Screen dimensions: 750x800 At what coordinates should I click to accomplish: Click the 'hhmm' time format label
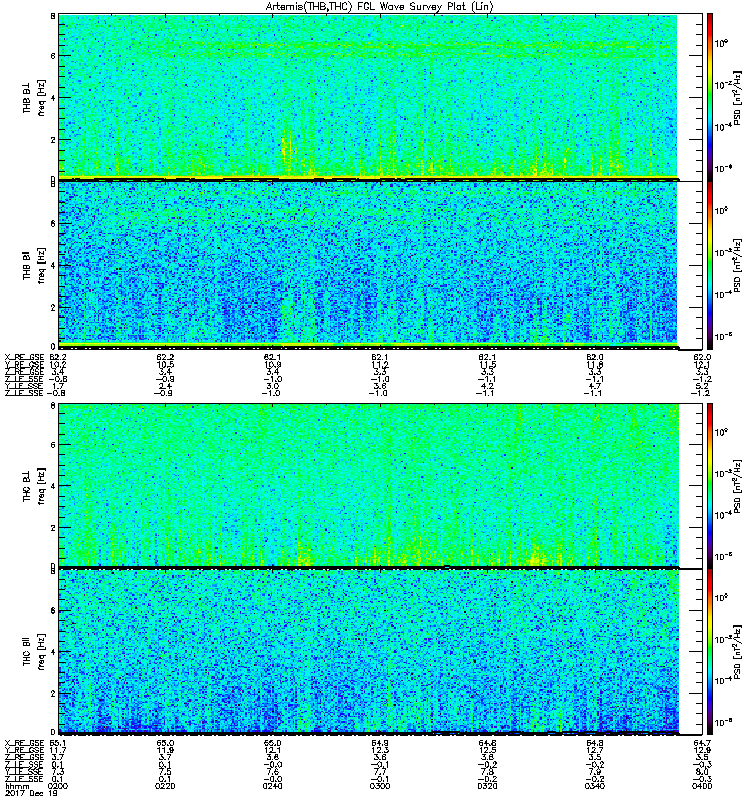point(17,786)
